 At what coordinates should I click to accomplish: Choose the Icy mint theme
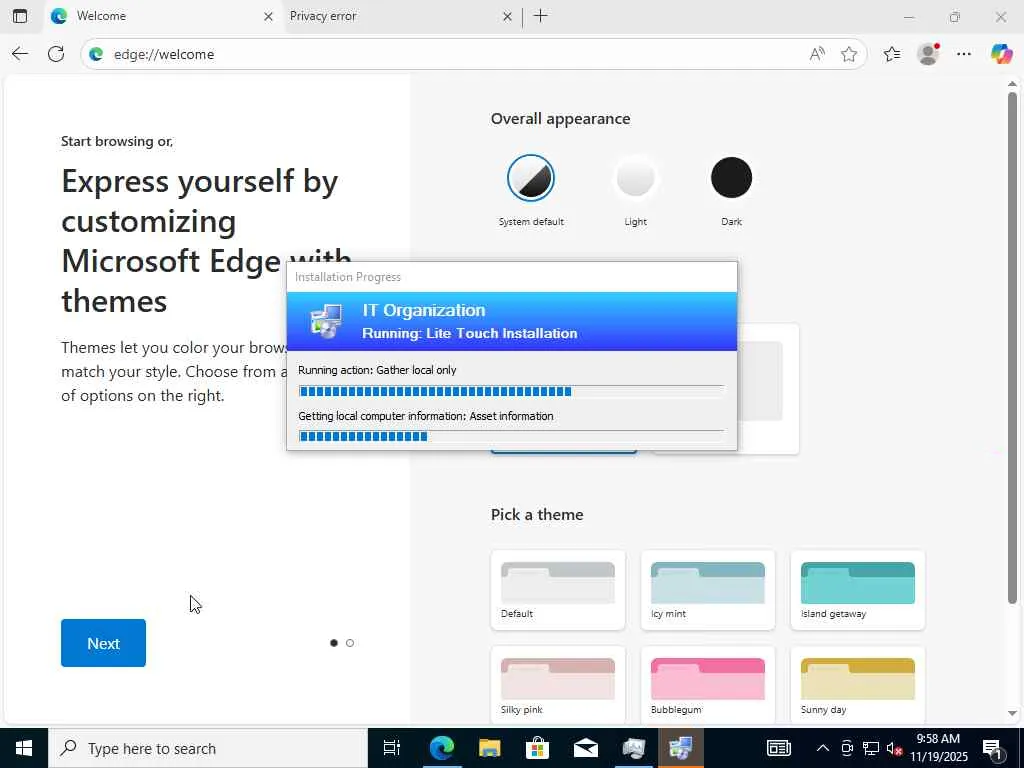click(x=708, y=590)
